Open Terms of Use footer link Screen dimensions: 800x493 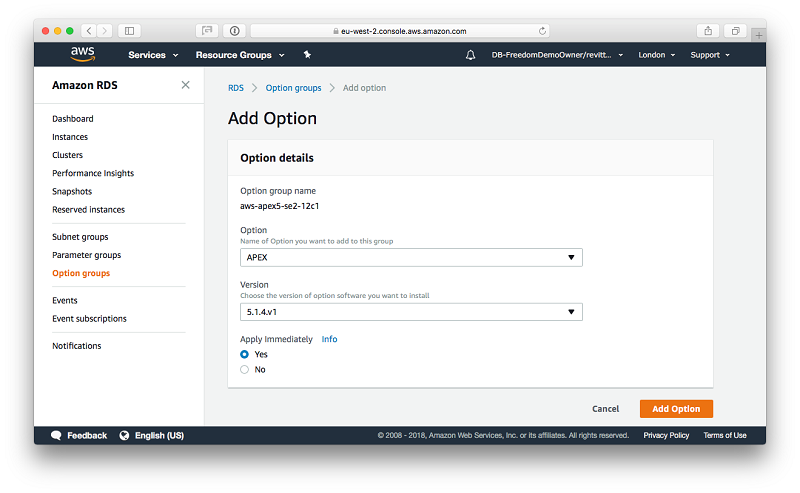click(724, 435)
